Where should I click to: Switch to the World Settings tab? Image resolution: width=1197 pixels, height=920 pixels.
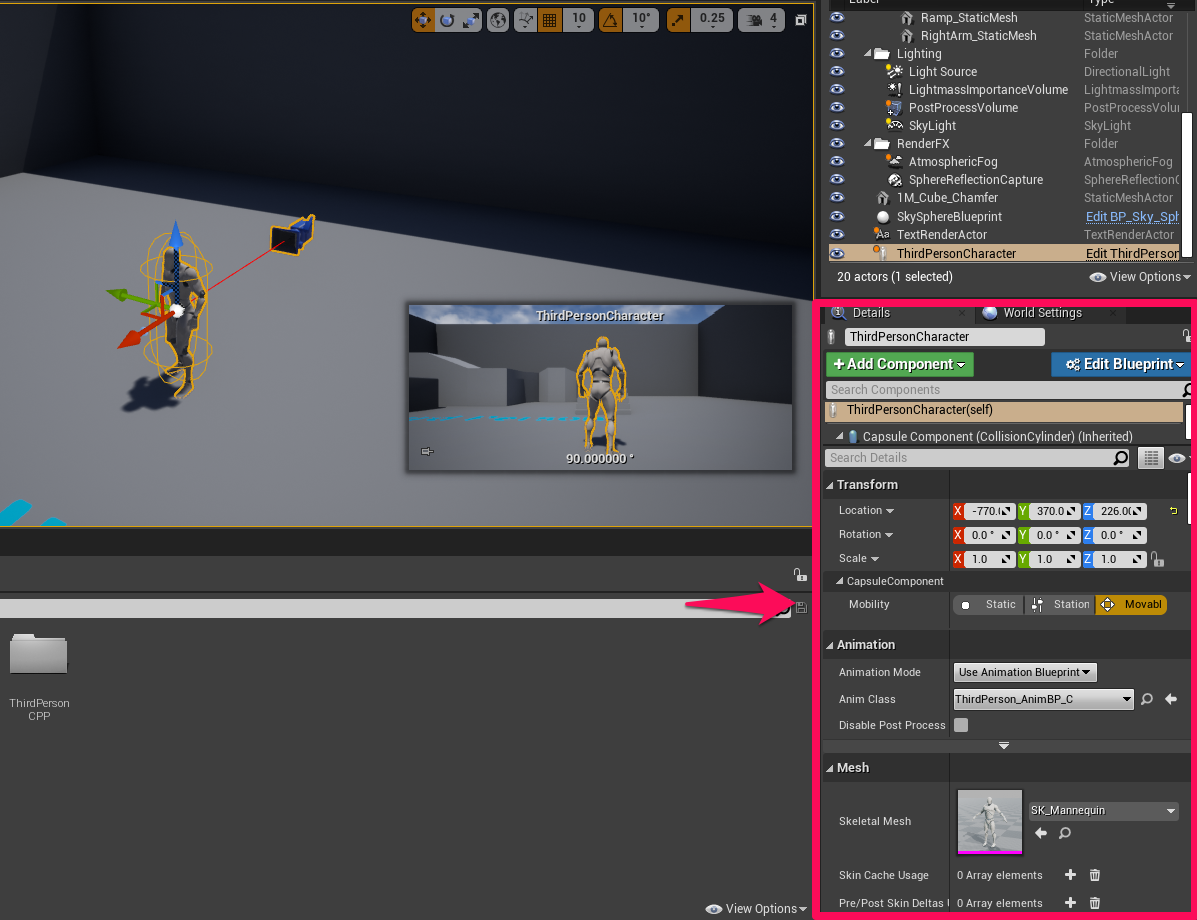click(1042, 313)
